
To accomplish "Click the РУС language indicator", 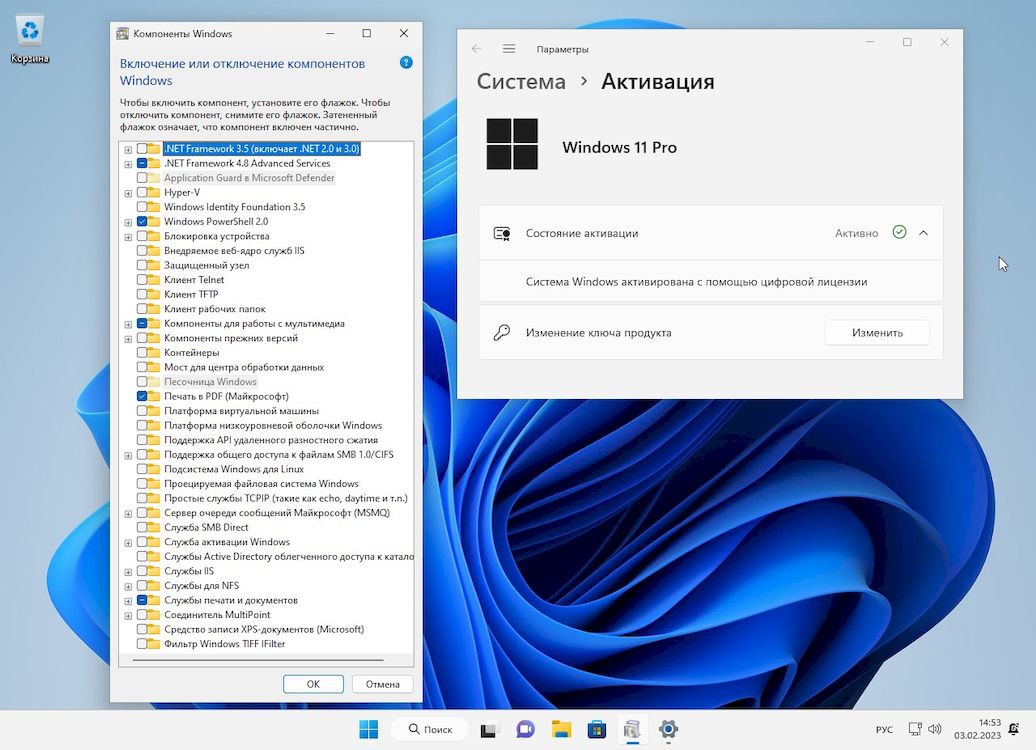I will pyautogui.click(x=884, y=730).
